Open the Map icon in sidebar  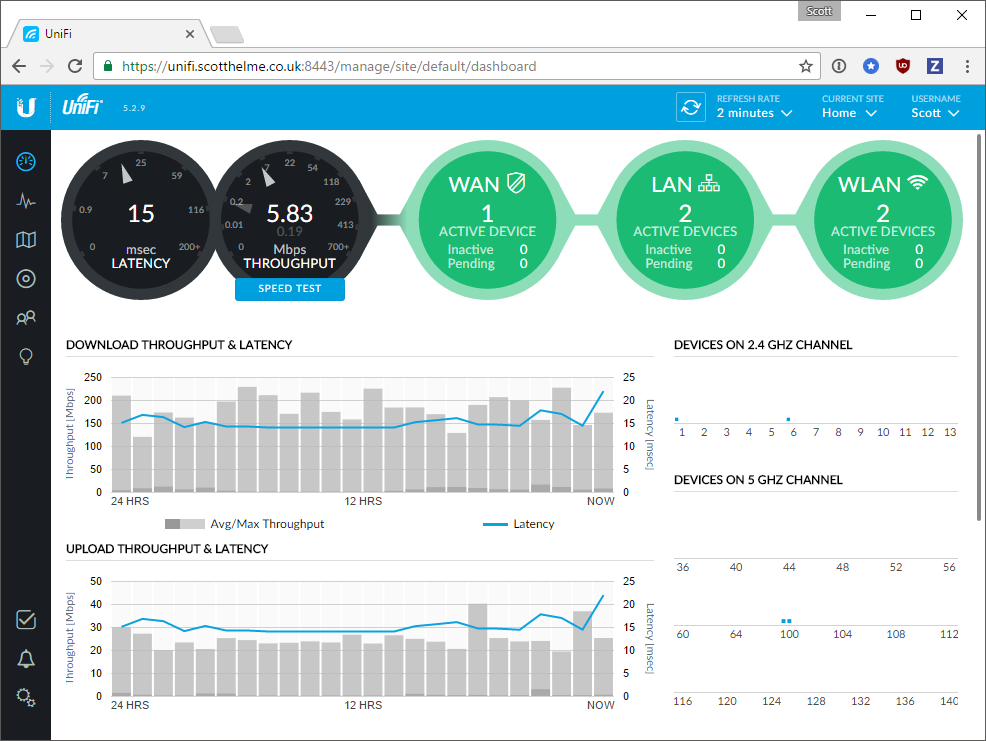[x=26, y=239]
